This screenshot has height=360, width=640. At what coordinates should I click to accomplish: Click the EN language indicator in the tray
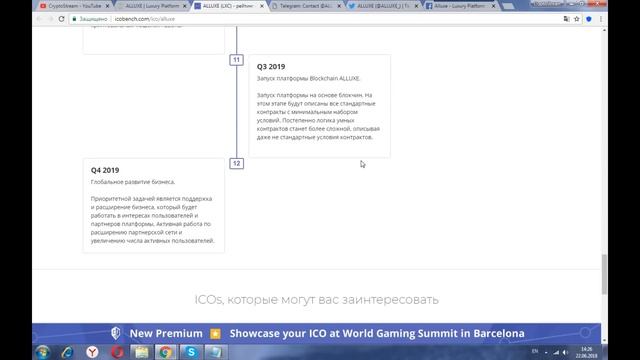pyautogui.click(x=535, y=351)
